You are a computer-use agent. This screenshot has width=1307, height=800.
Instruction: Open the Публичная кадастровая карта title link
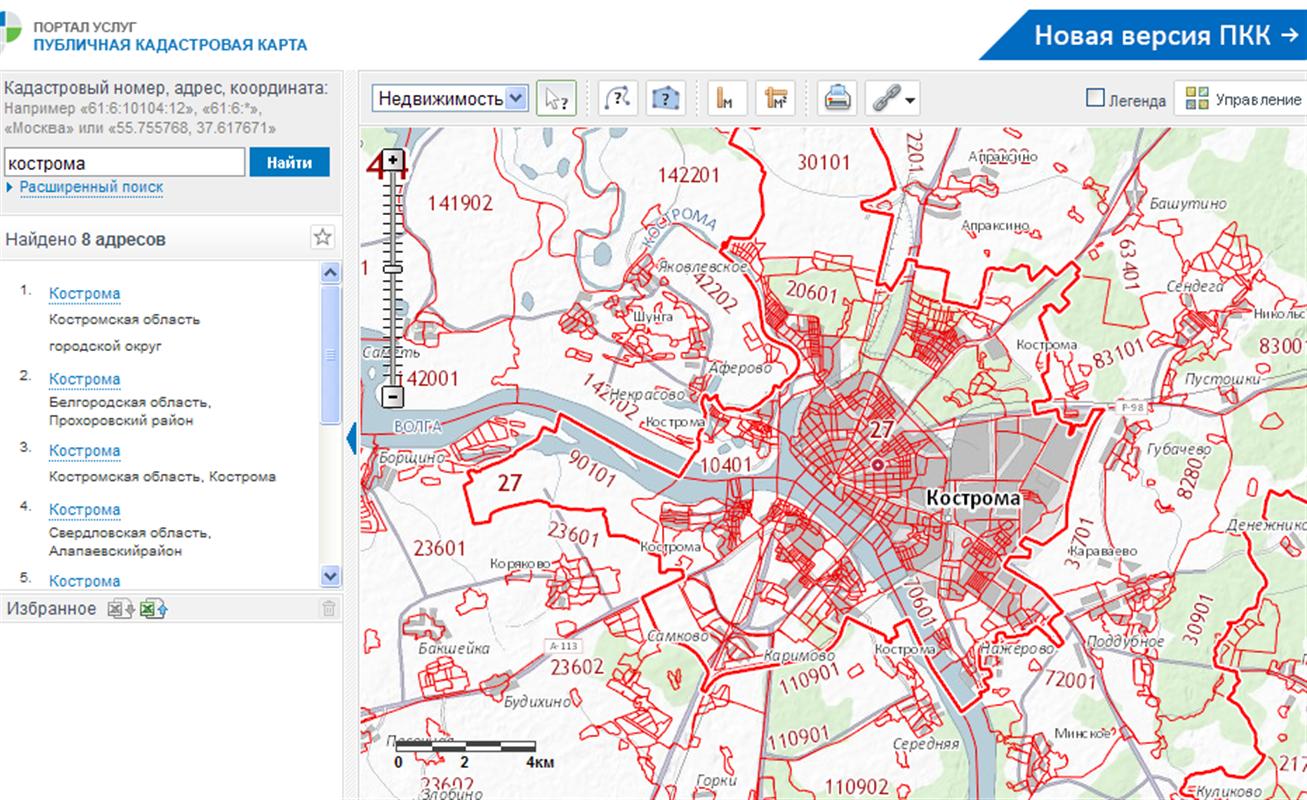pyautogui.click(x=170, y=45)
